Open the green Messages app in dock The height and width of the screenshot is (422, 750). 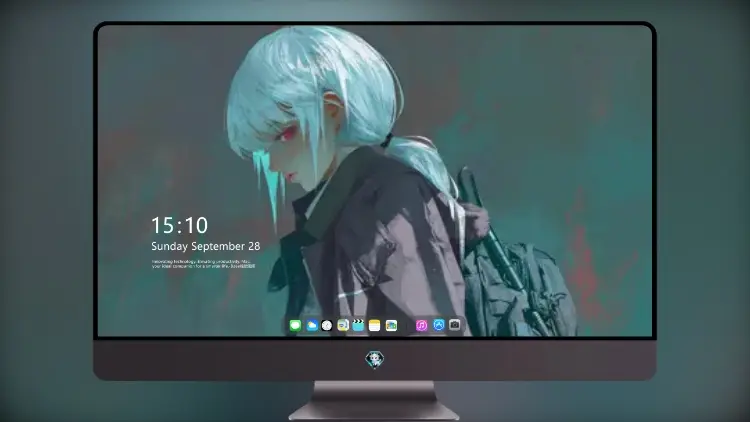click(x=295, y=326)
